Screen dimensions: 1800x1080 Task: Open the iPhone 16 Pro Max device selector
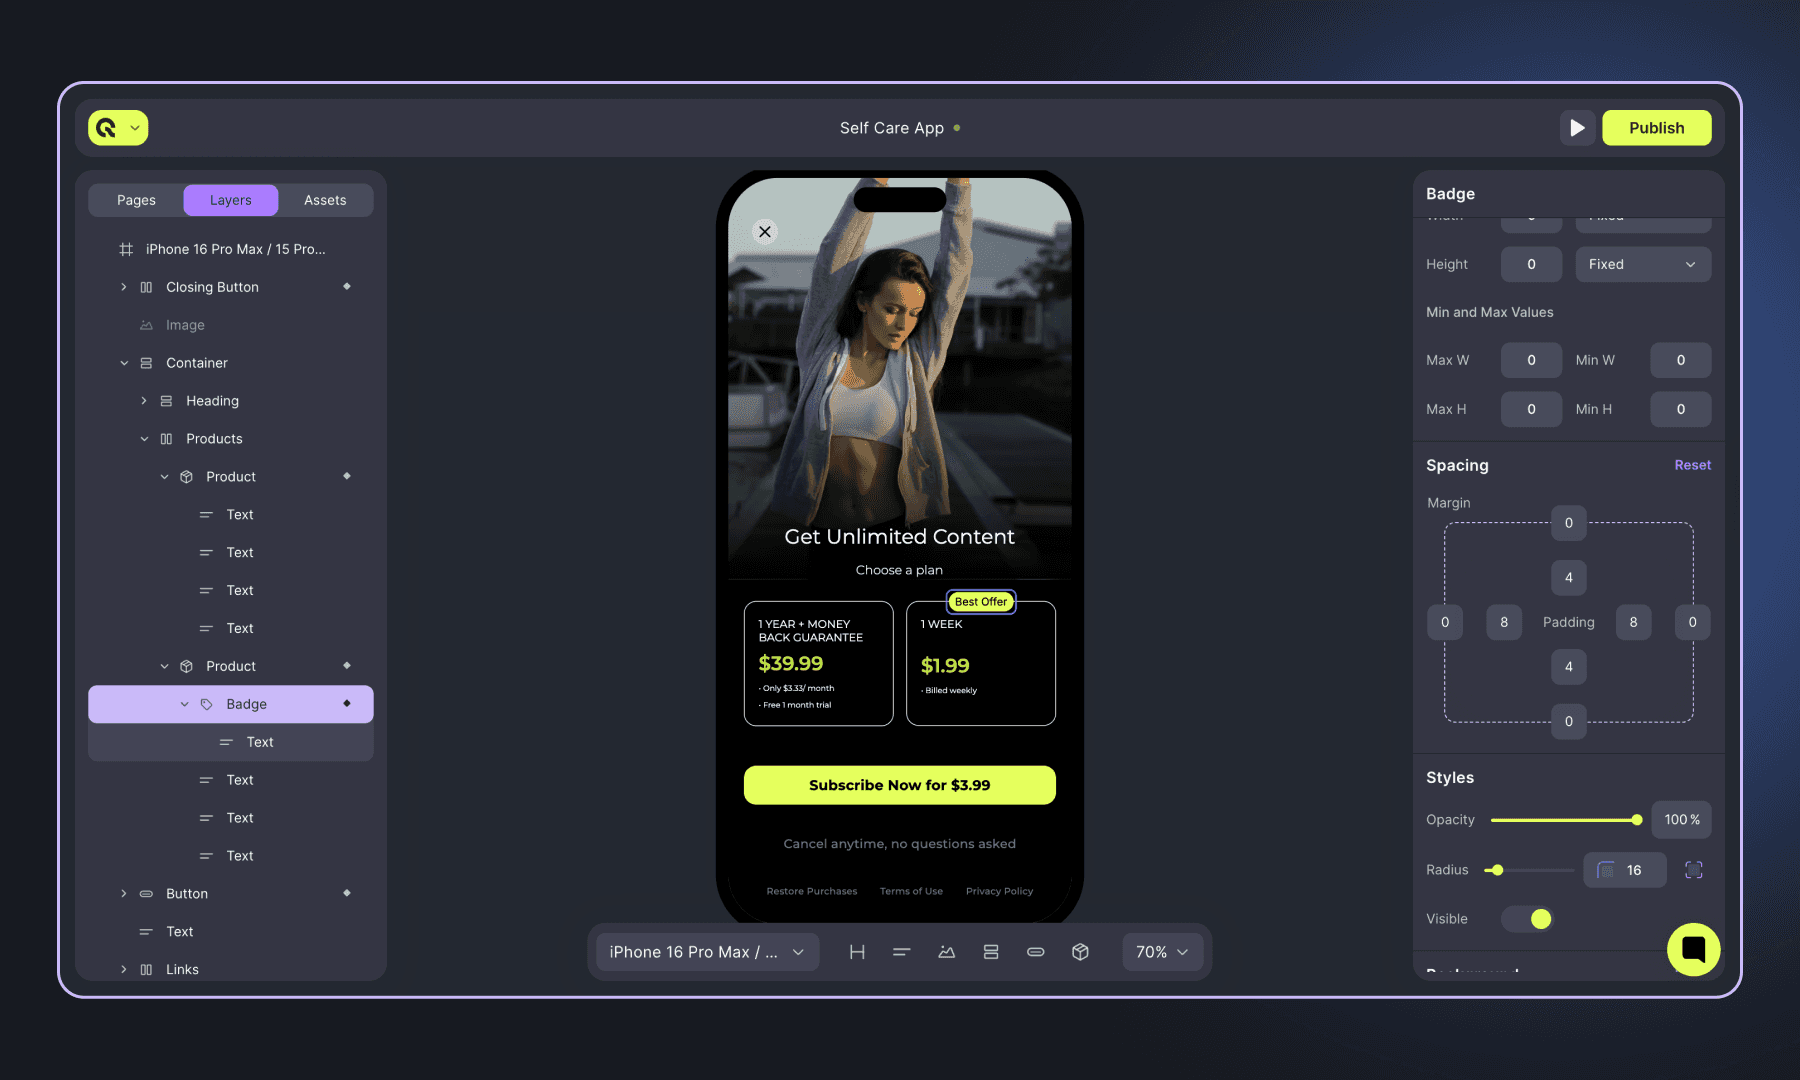click(x=706, y=951)
